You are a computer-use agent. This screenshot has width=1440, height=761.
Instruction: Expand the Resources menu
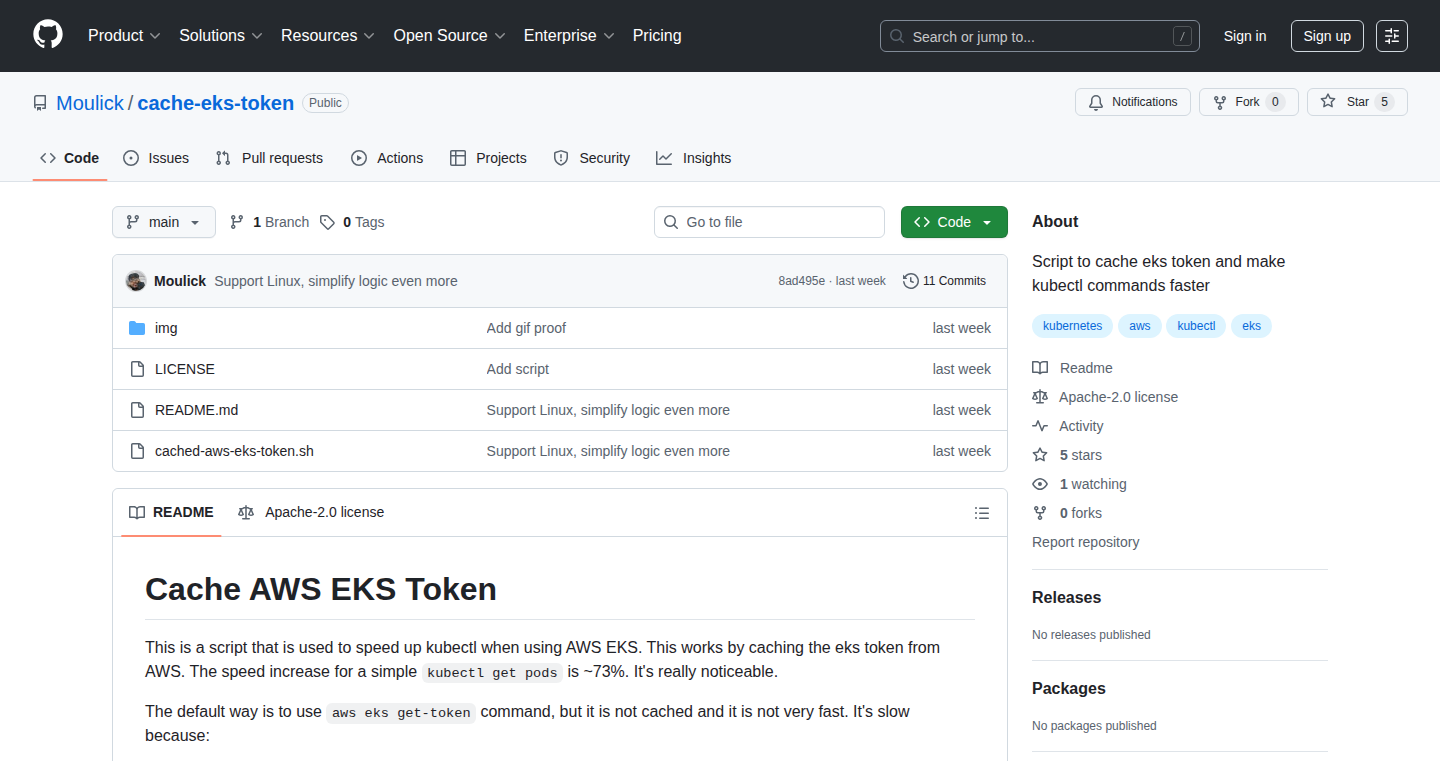click(328, 36)
